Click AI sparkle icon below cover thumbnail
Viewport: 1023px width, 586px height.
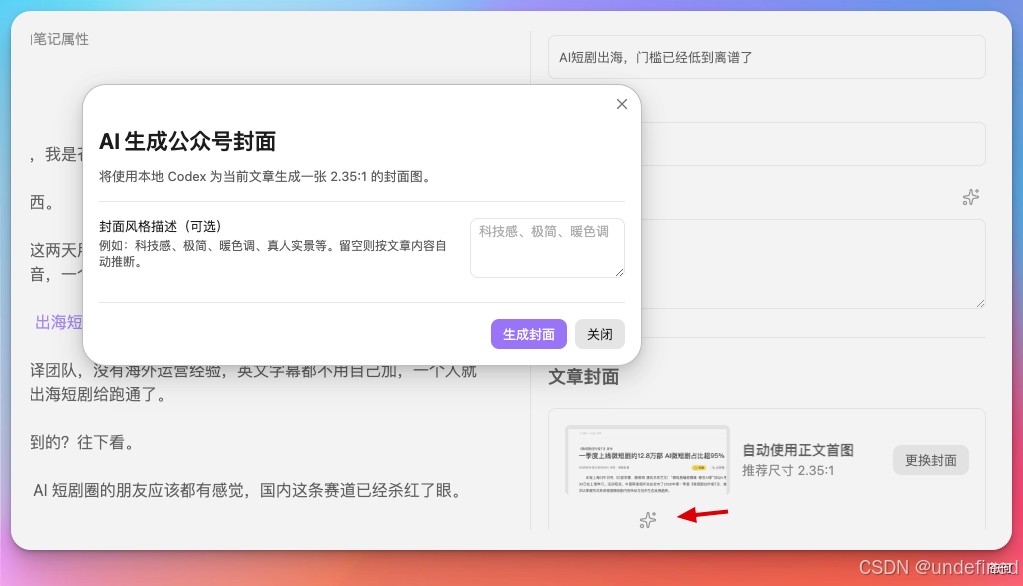point(648,520)
